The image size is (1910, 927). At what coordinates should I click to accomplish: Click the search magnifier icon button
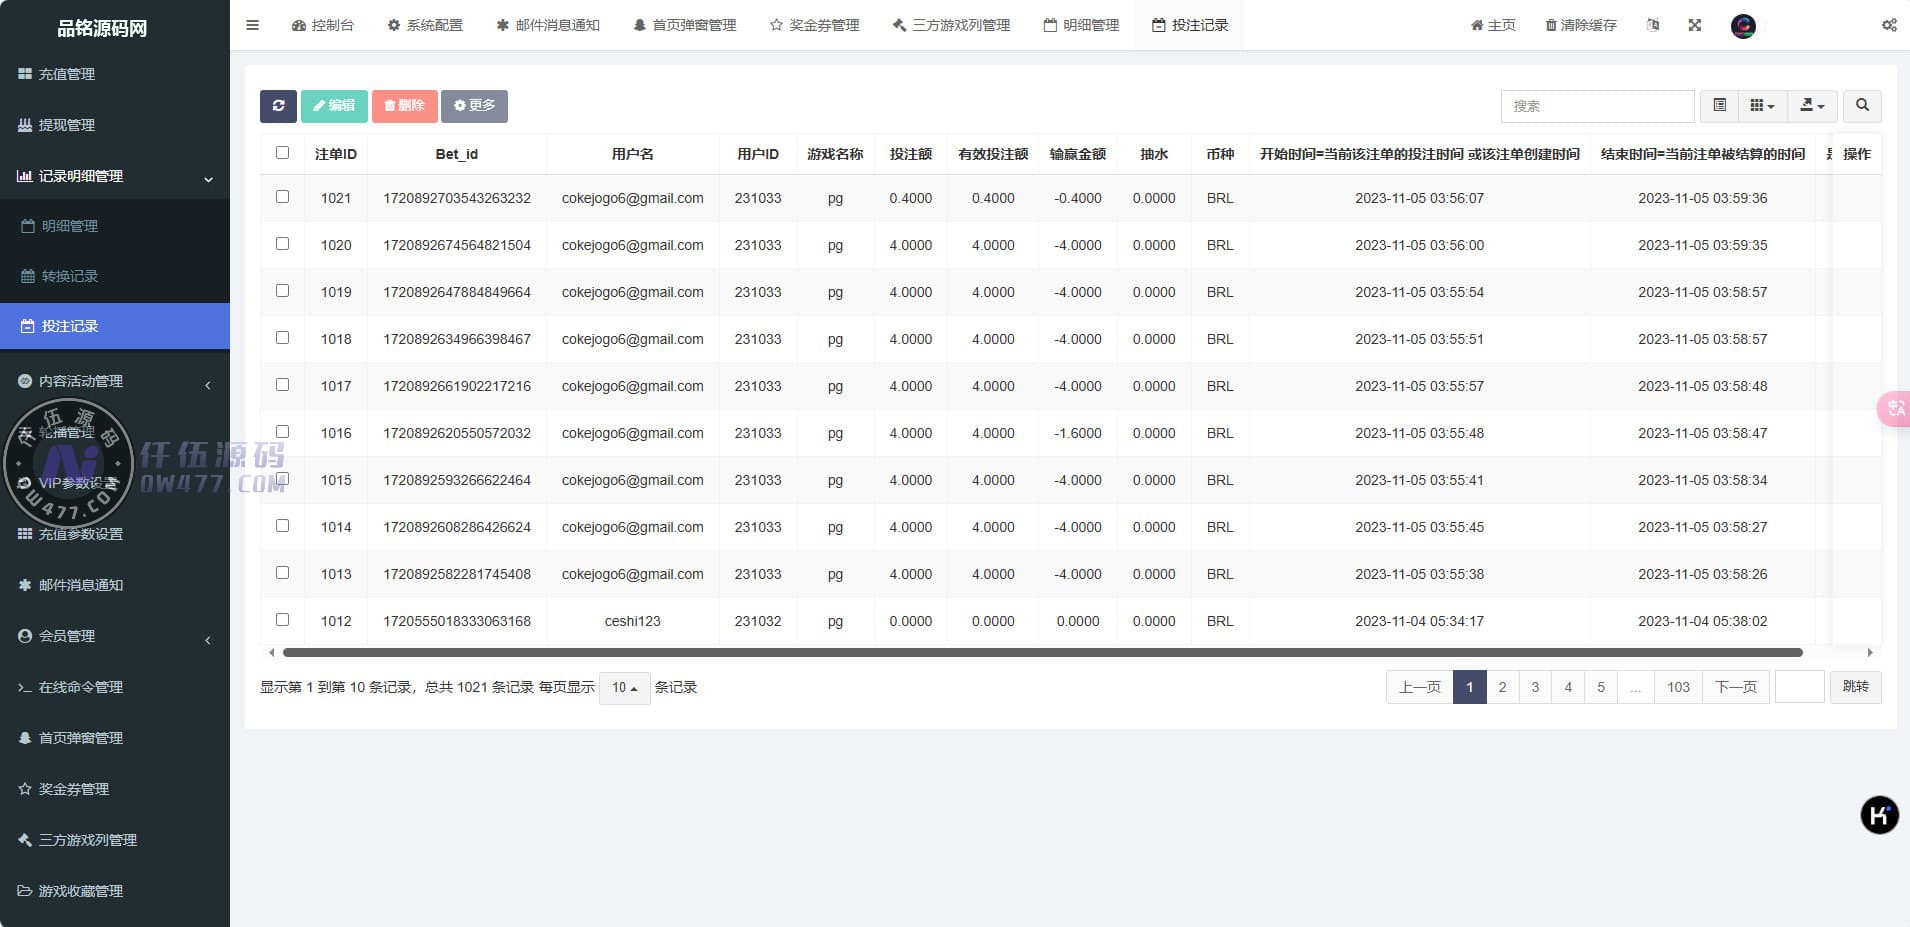click(1861, 106)
